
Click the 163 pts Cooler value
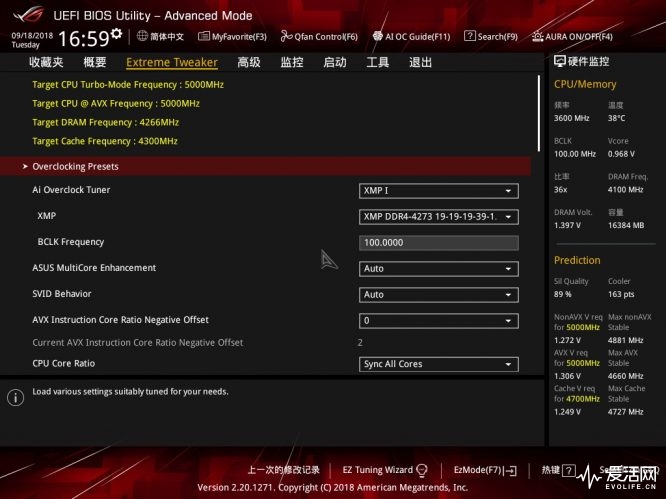coord(621,294)
